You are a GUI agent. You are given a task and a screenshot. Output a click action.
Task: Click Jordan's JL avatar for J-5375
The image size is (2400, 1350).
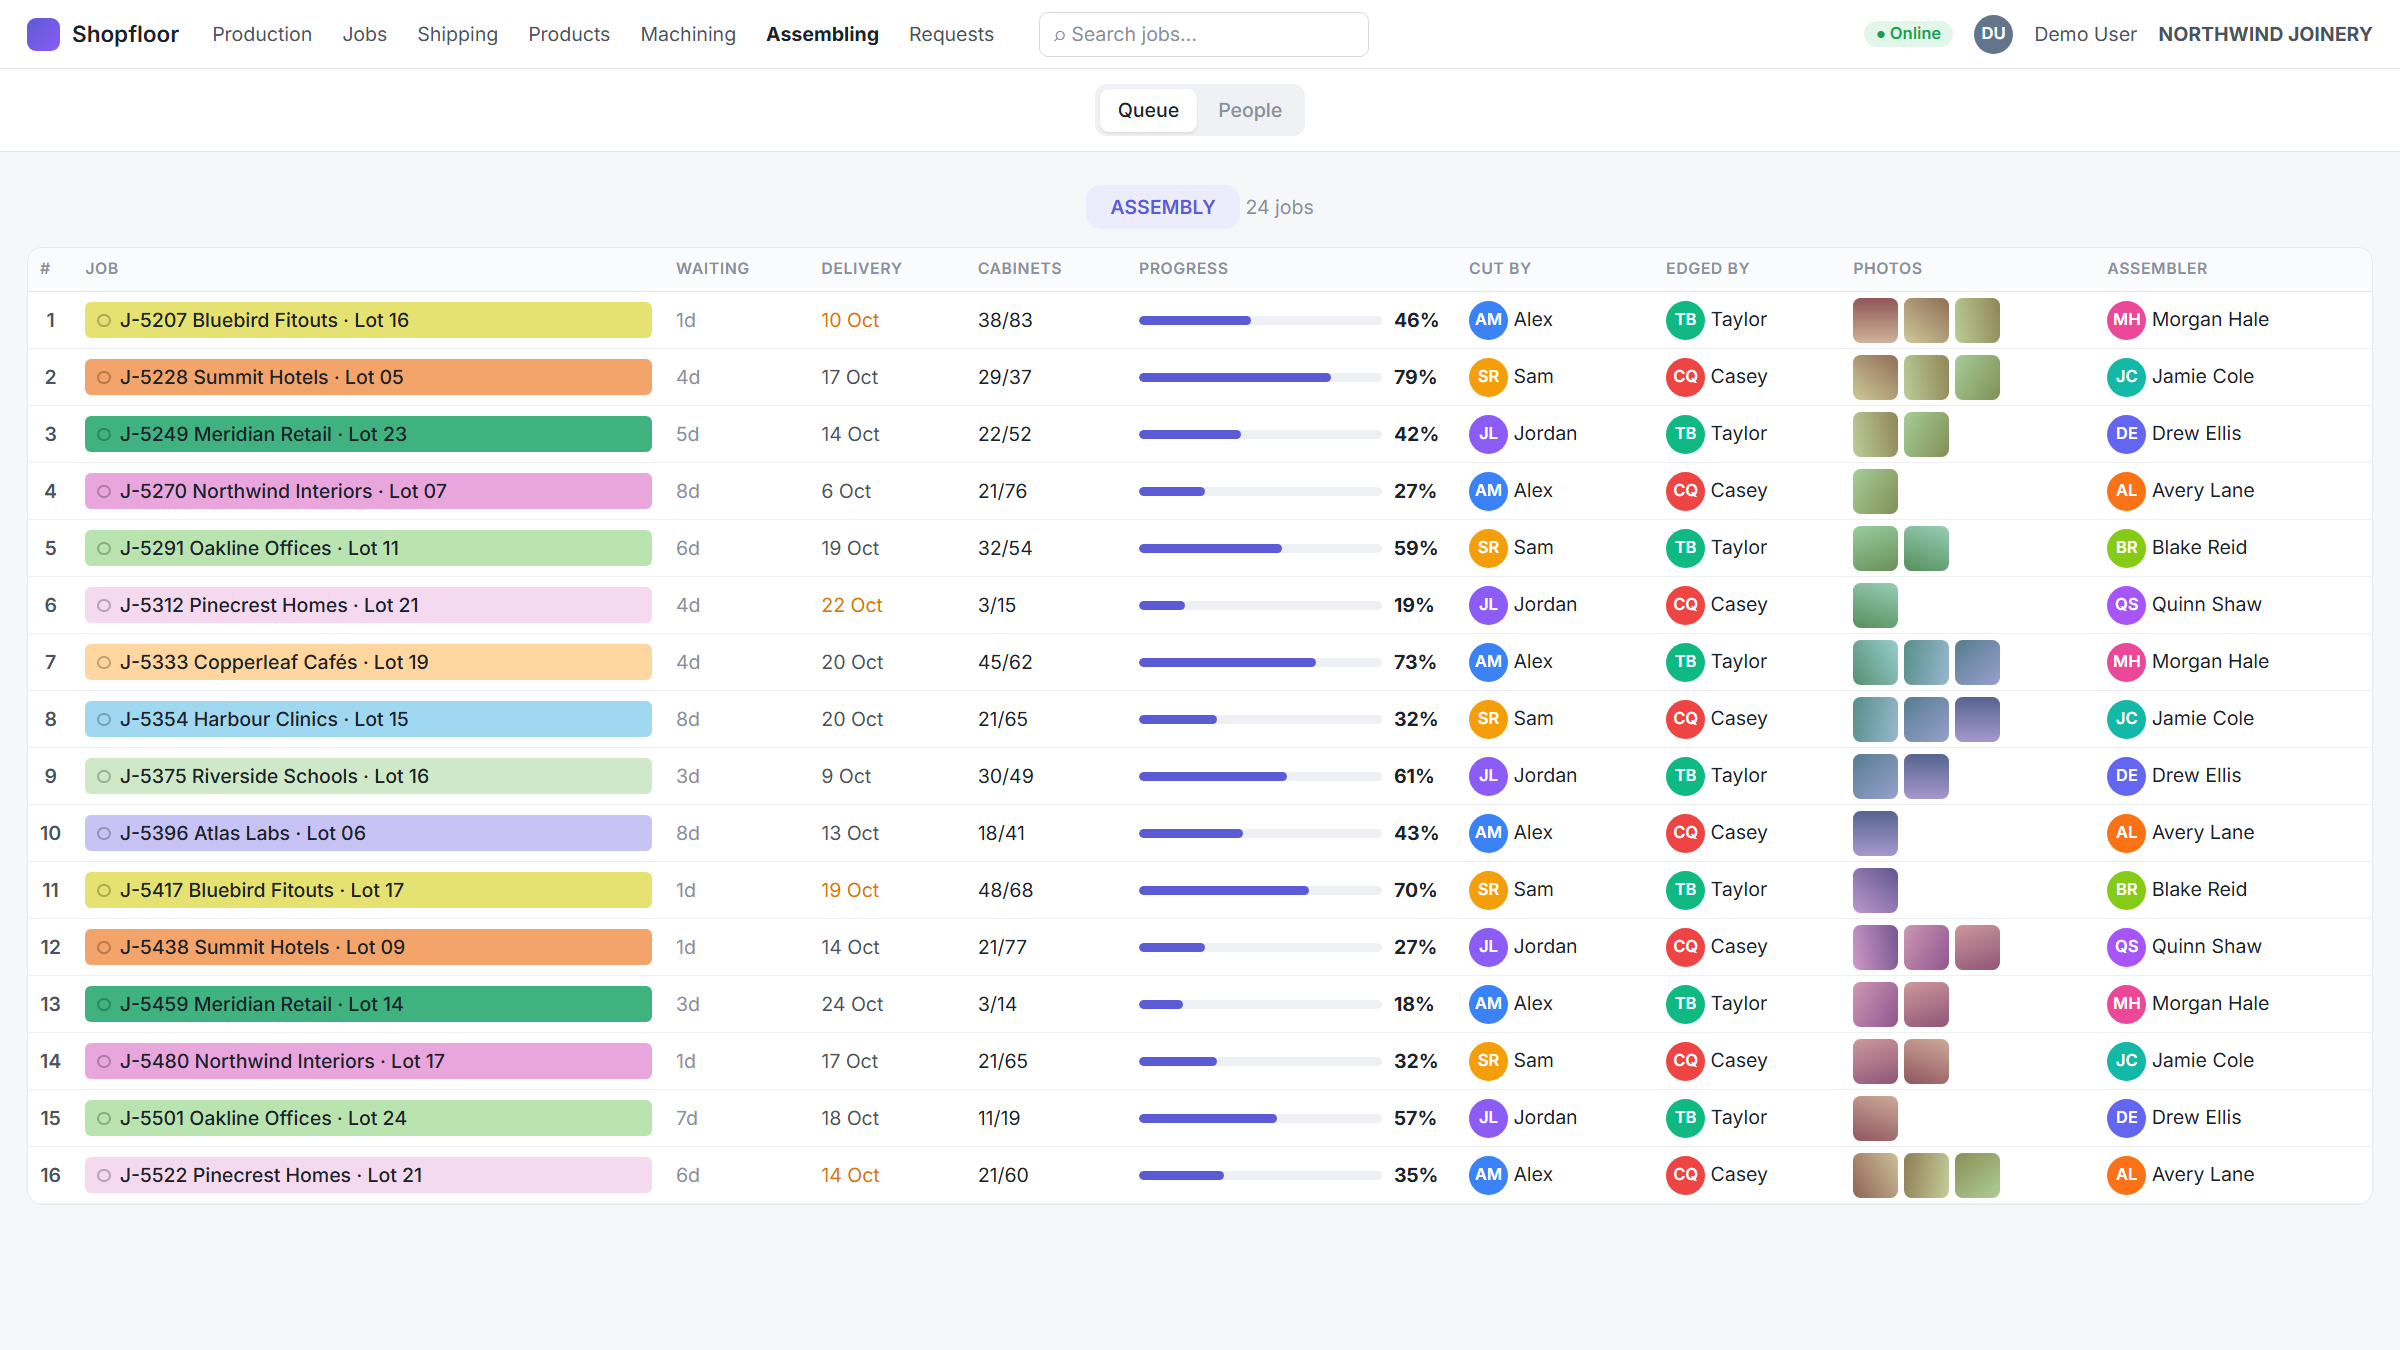click(1488, 776)
